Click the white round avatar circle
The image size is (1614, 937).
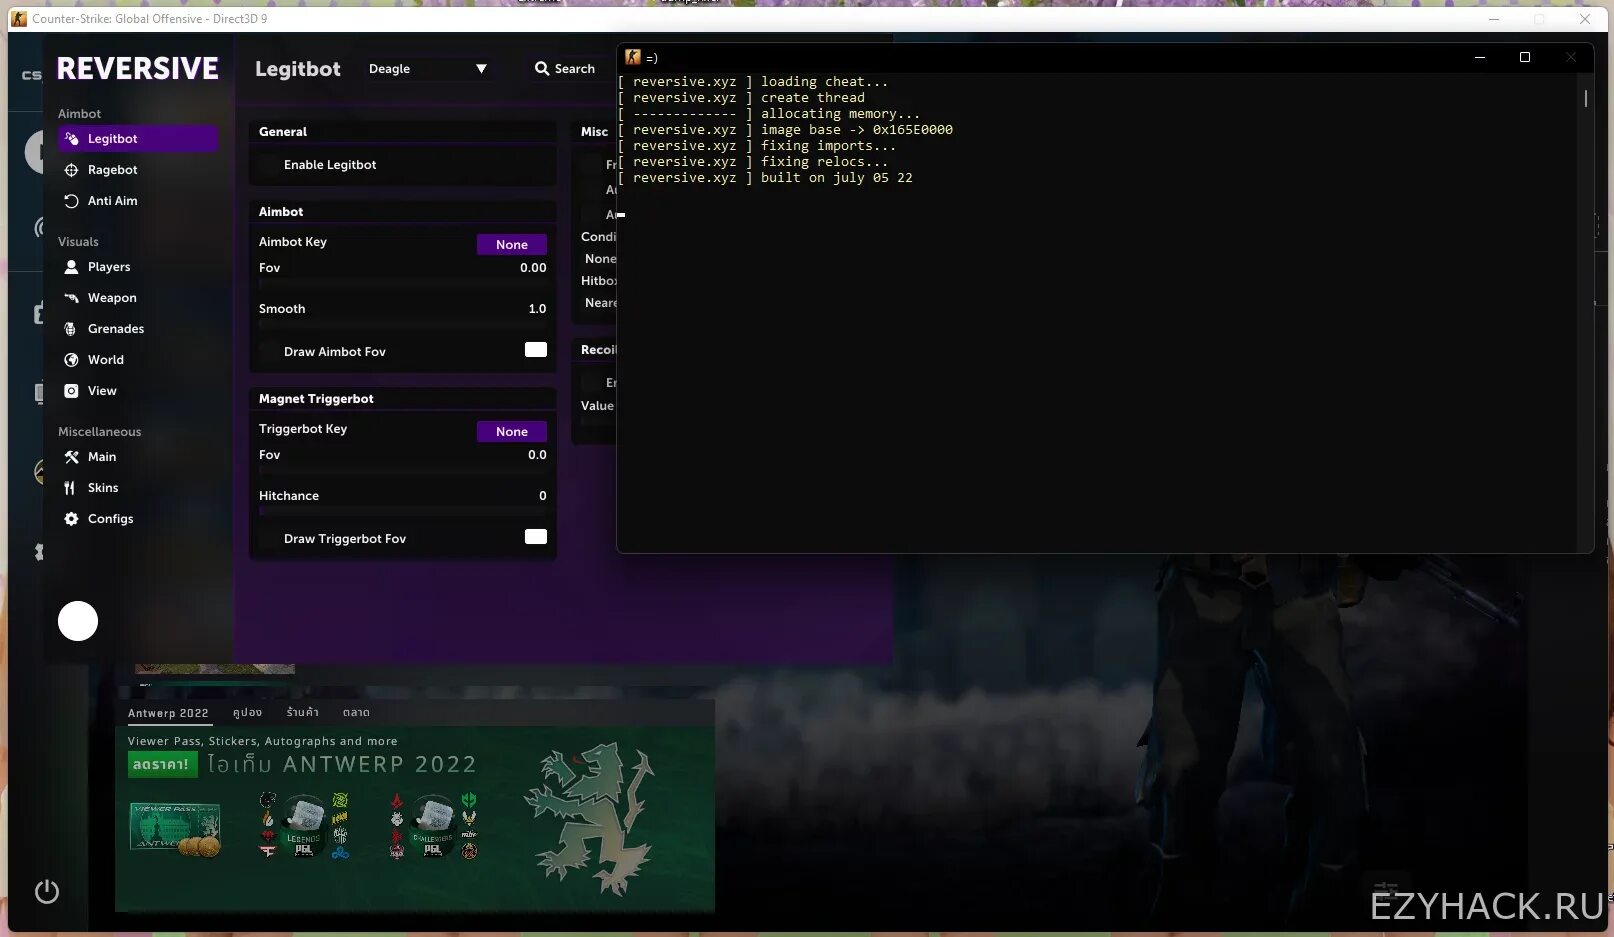click(x=78, y=621)
